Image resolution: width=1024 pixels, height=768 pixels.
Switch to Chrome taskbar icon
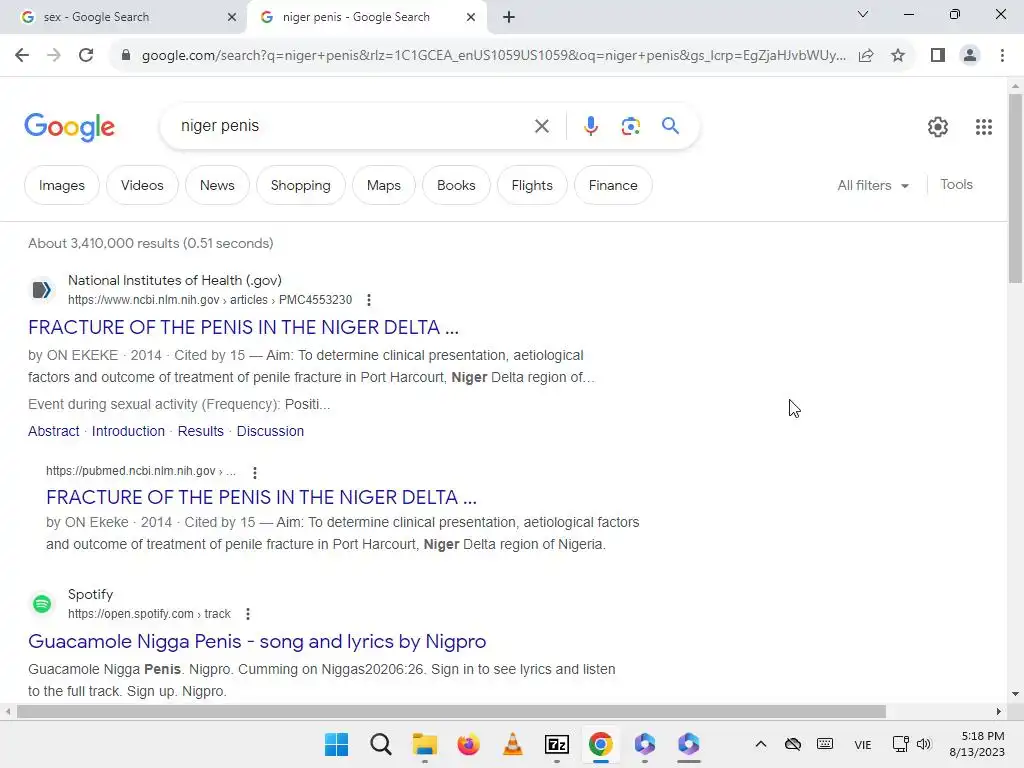click(x=600, y=744)
